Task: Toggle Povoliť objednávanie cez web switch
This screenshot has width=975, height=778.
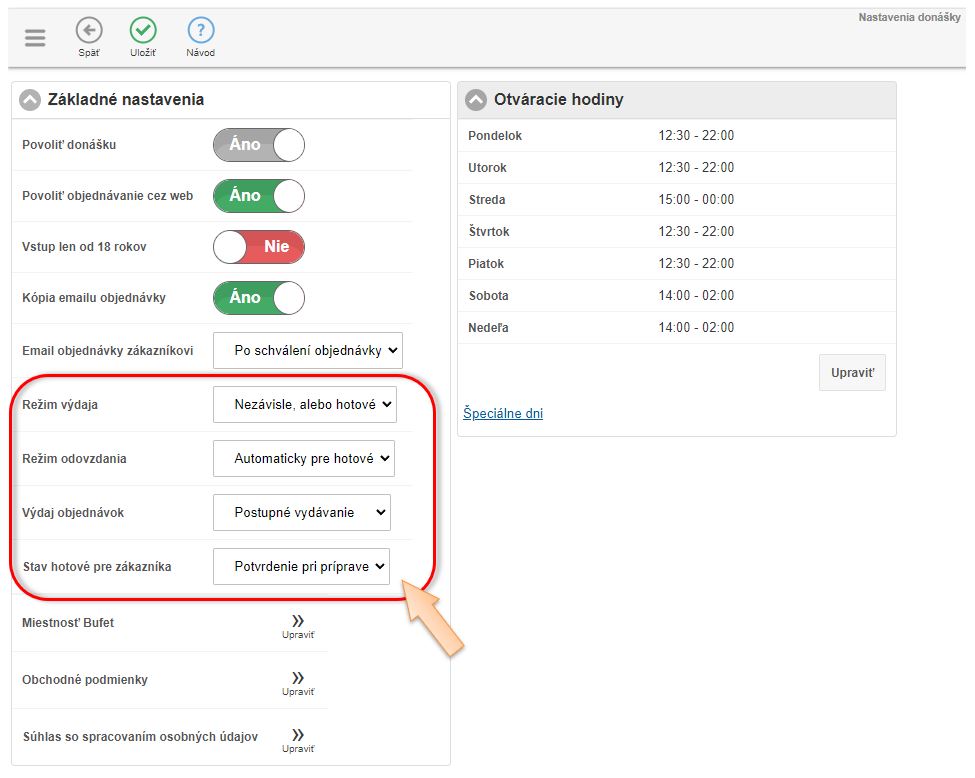Action: tap(259, 196)
